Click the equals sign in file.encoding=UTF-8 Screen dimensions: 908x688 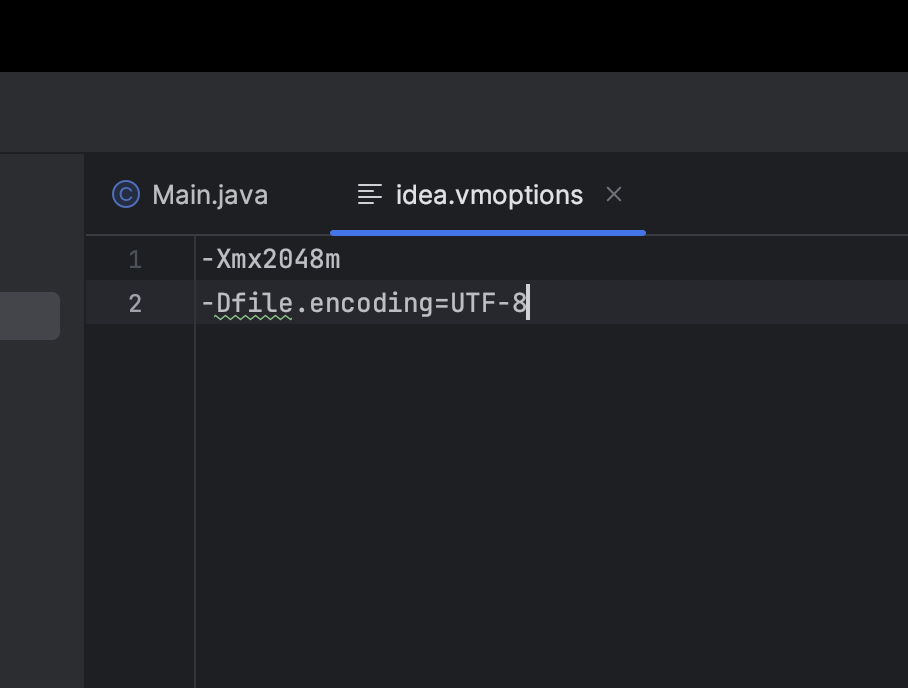click(442, 304)
